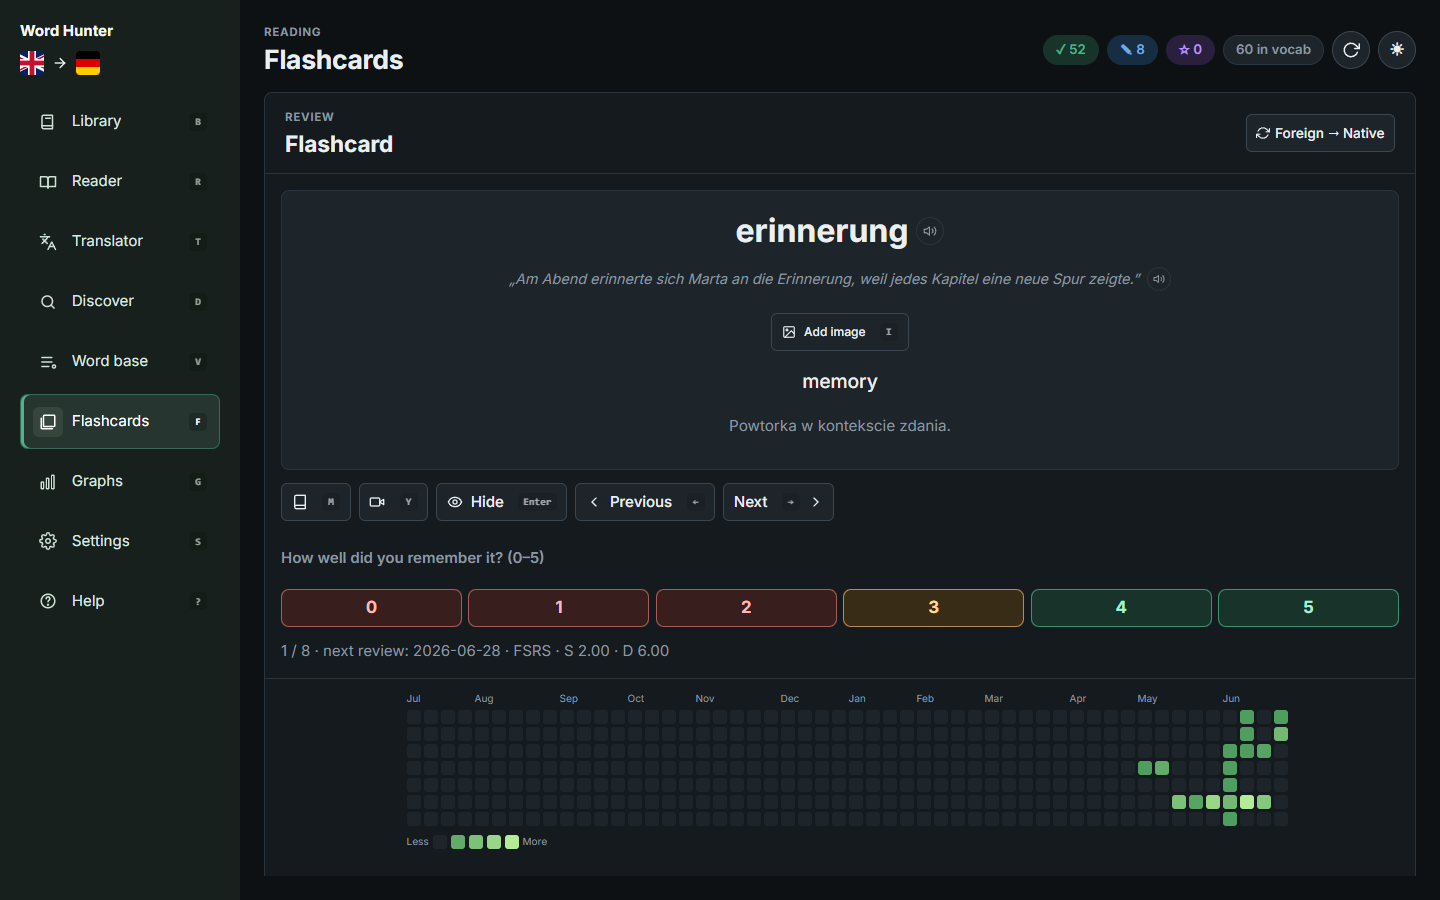
Task: Click the Reader open-book icon
Action: 47,182
